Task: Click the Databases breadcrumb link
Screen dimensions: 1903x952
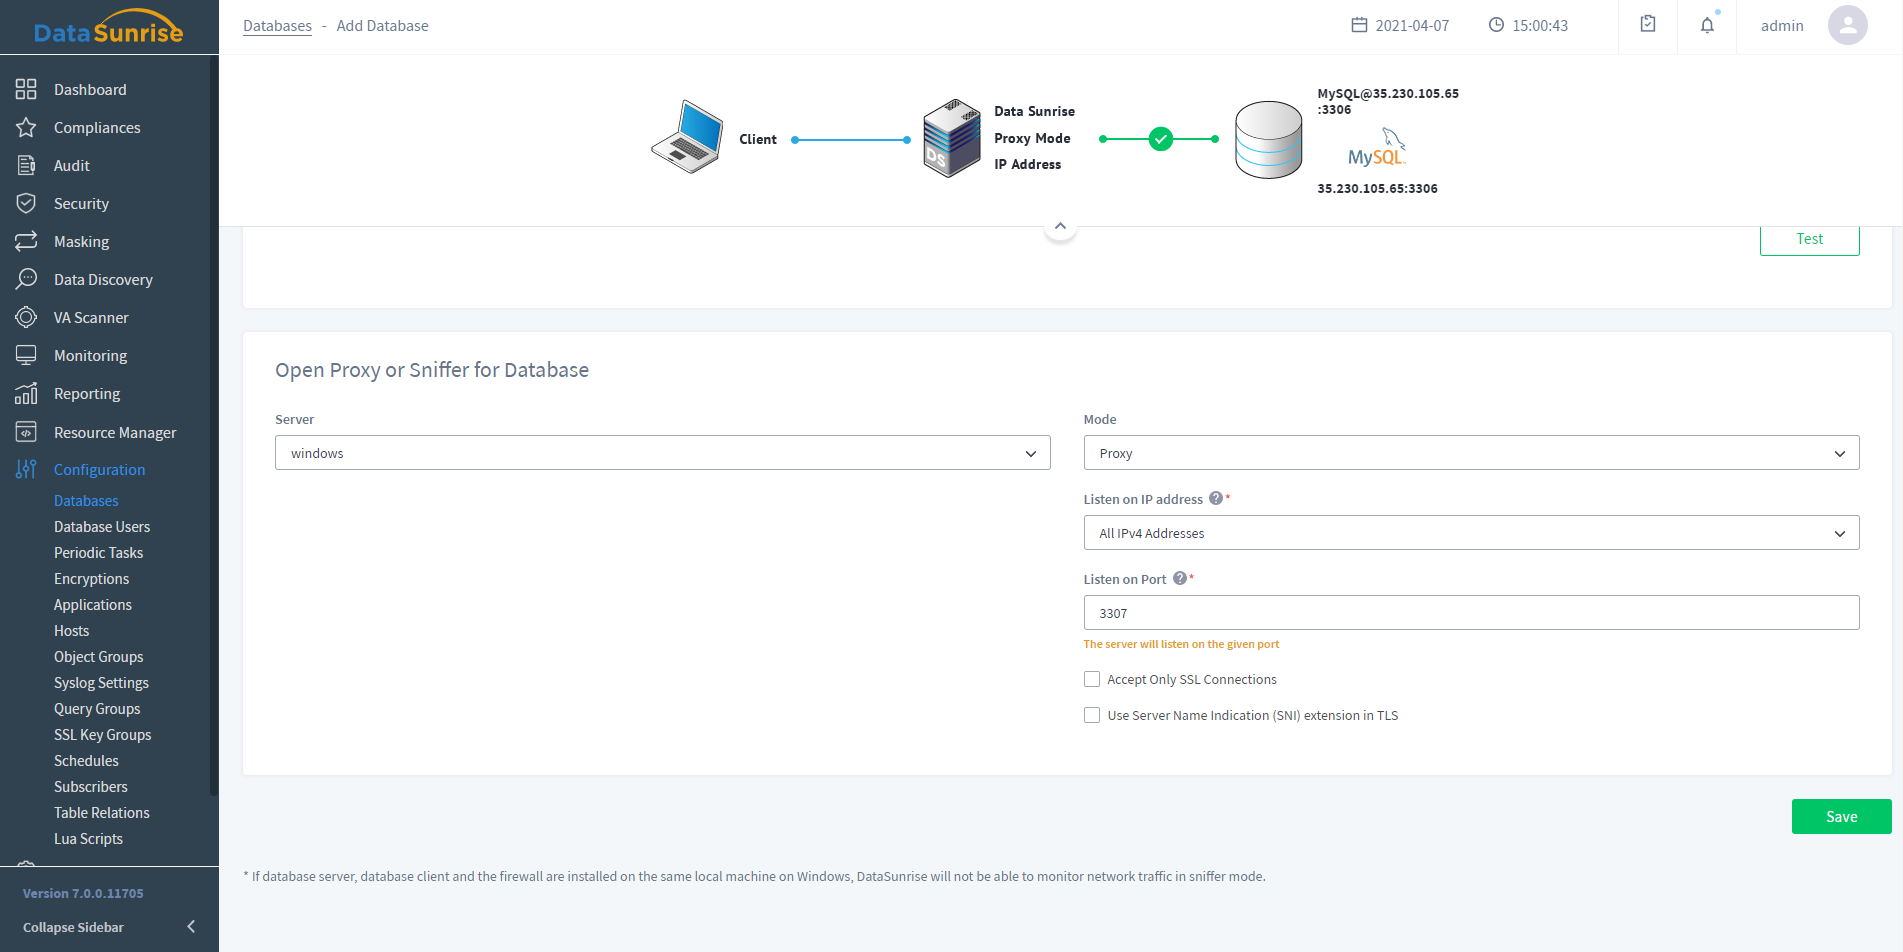Action: coord(277,26)
